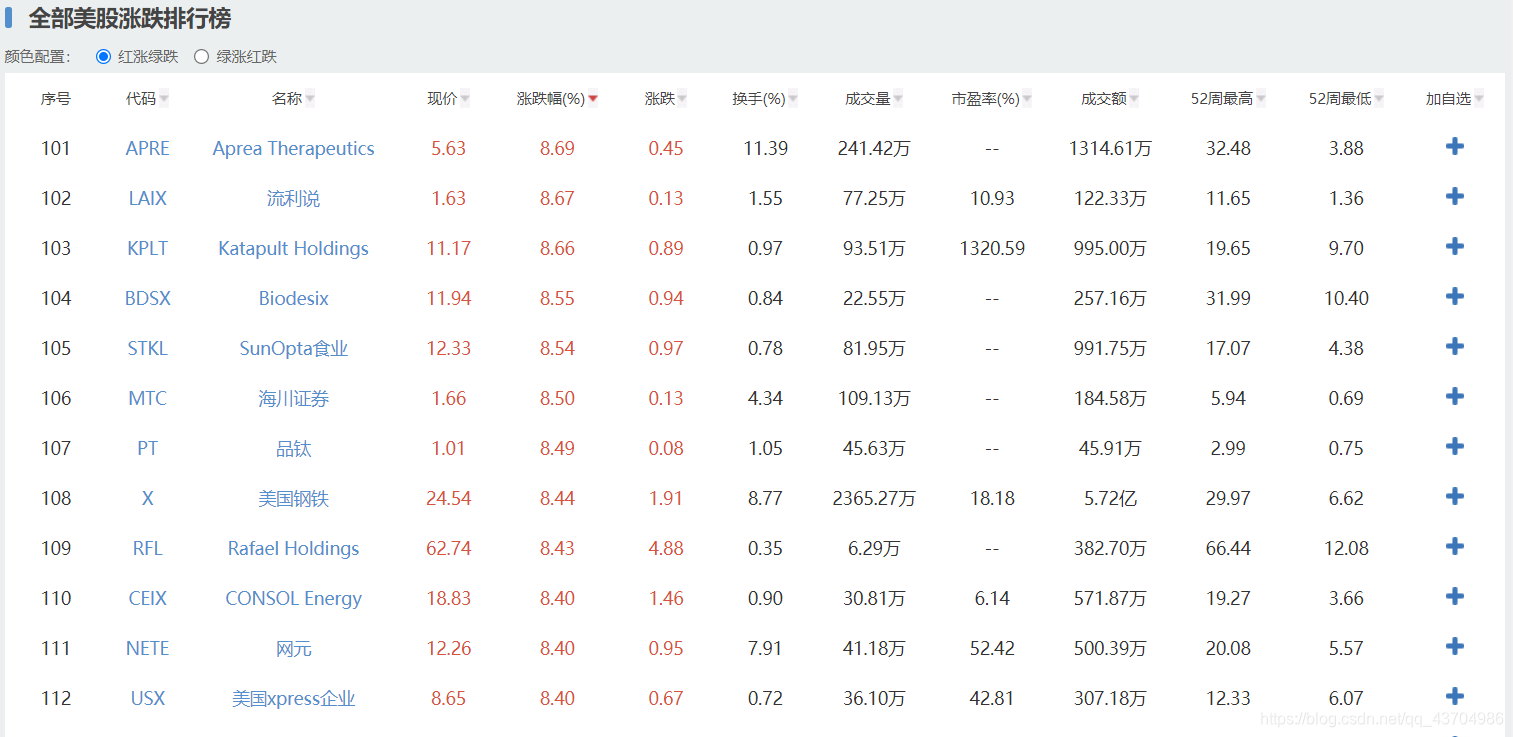Open the LAIX stock code link
Viewport: 1513px width, 737px height.
click(148, 198)
